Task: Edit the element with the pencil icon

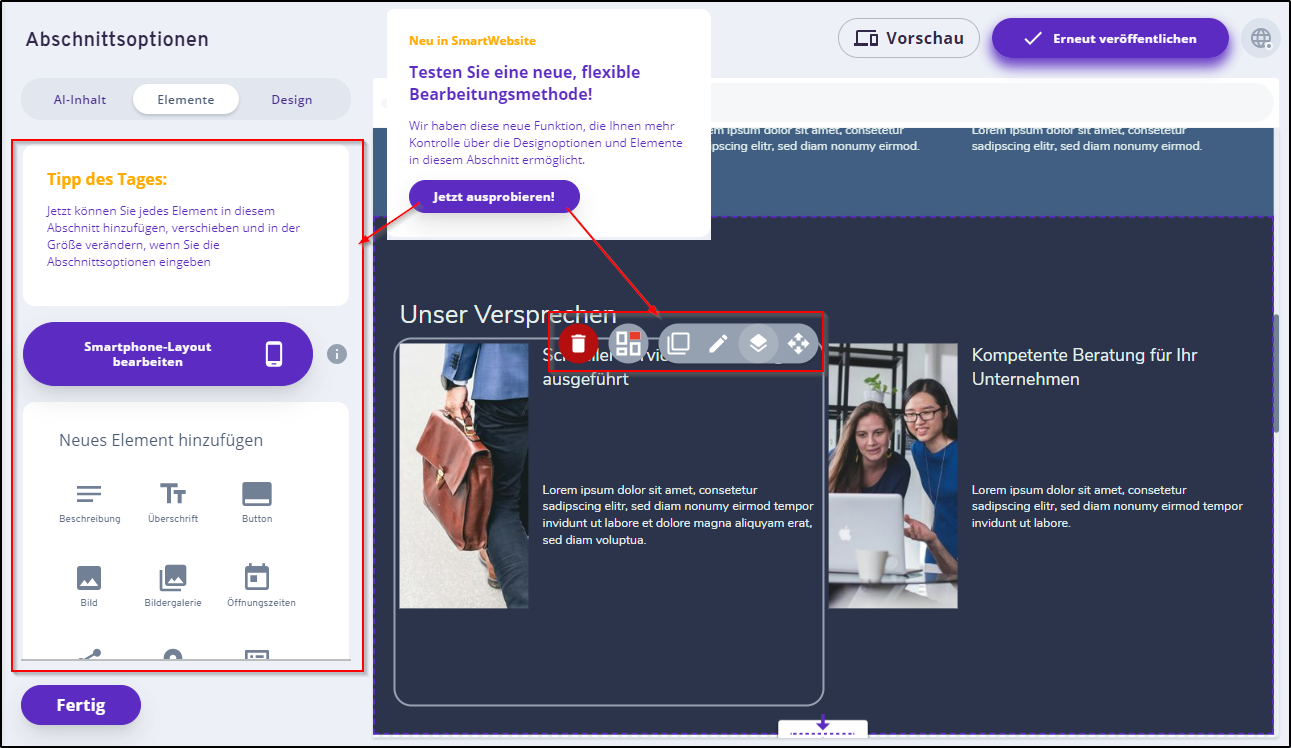Action: coord(718,343)
